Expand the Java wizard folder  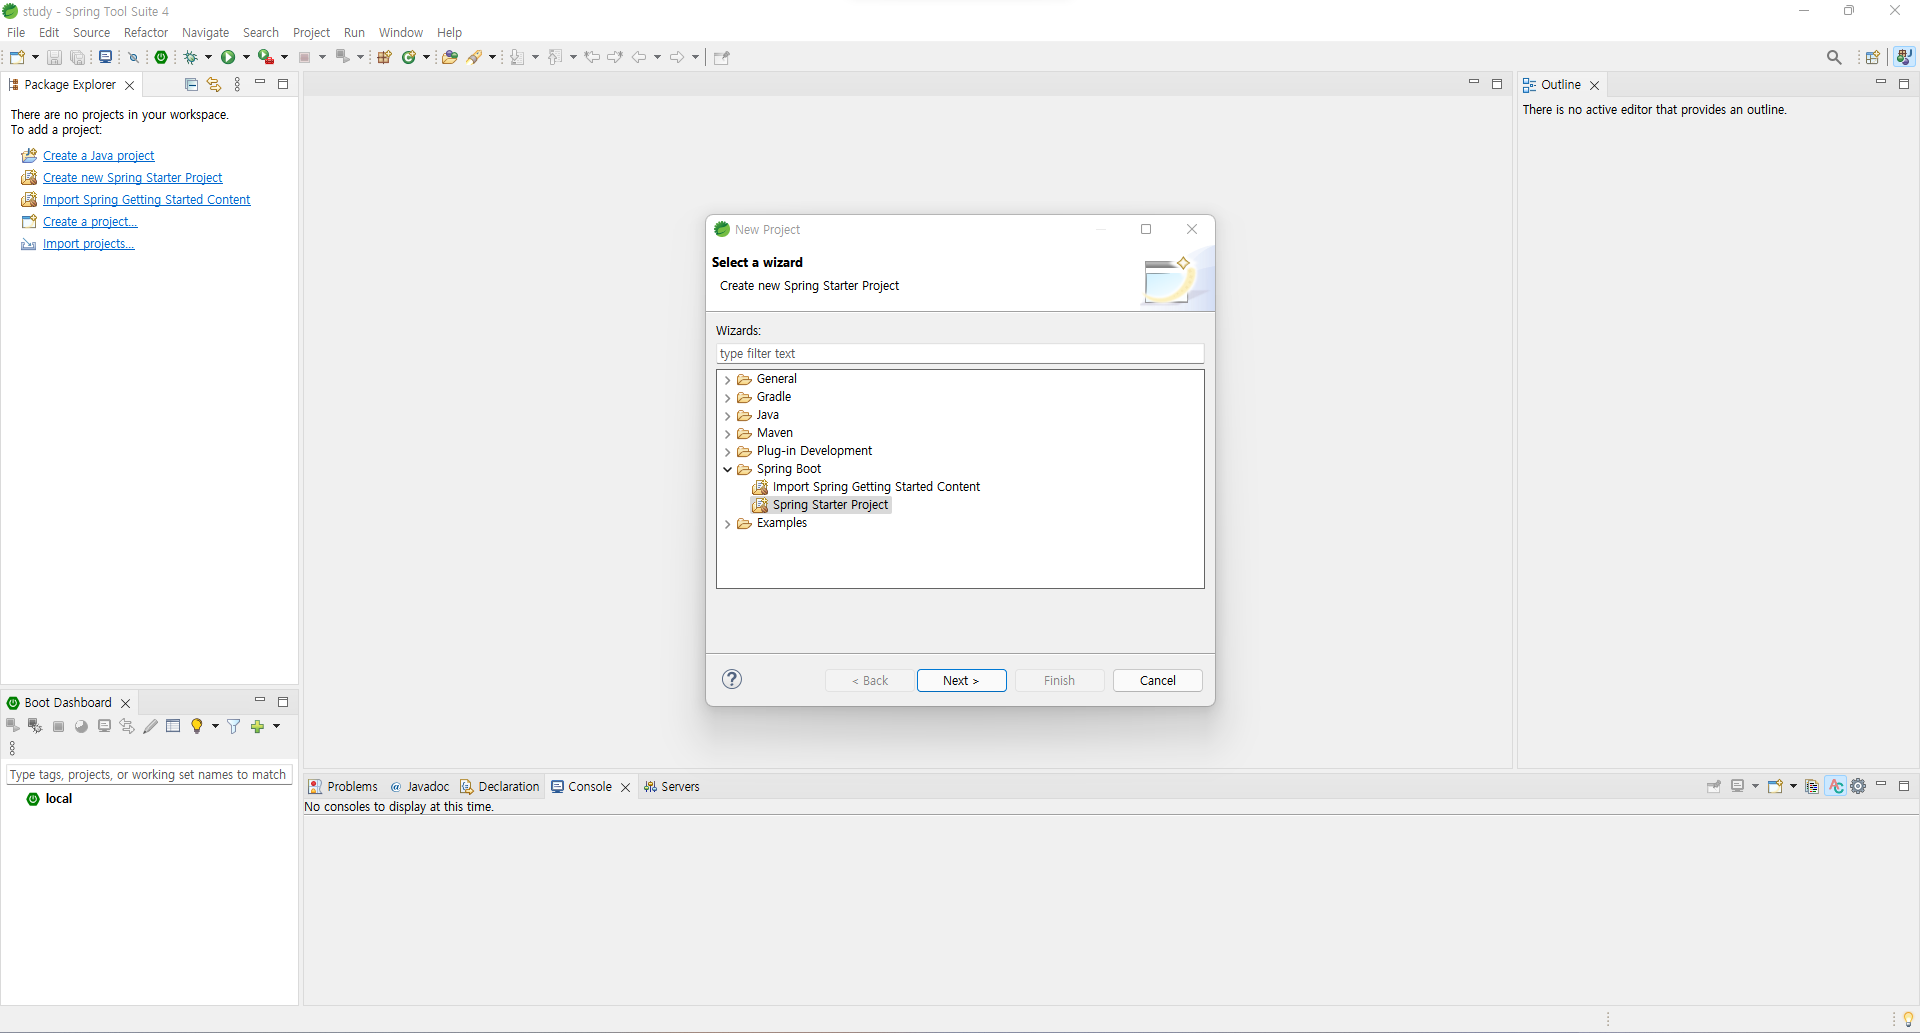727,416
